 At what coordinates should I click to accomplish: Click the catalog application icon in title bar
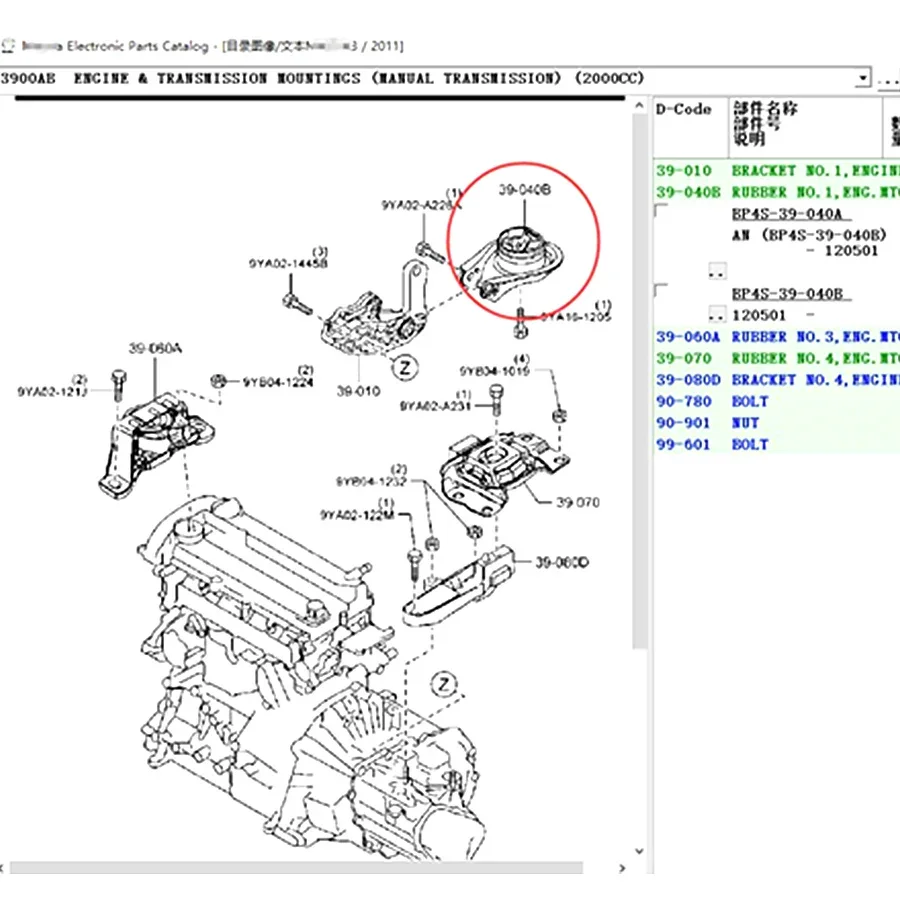tap(8, 45)
